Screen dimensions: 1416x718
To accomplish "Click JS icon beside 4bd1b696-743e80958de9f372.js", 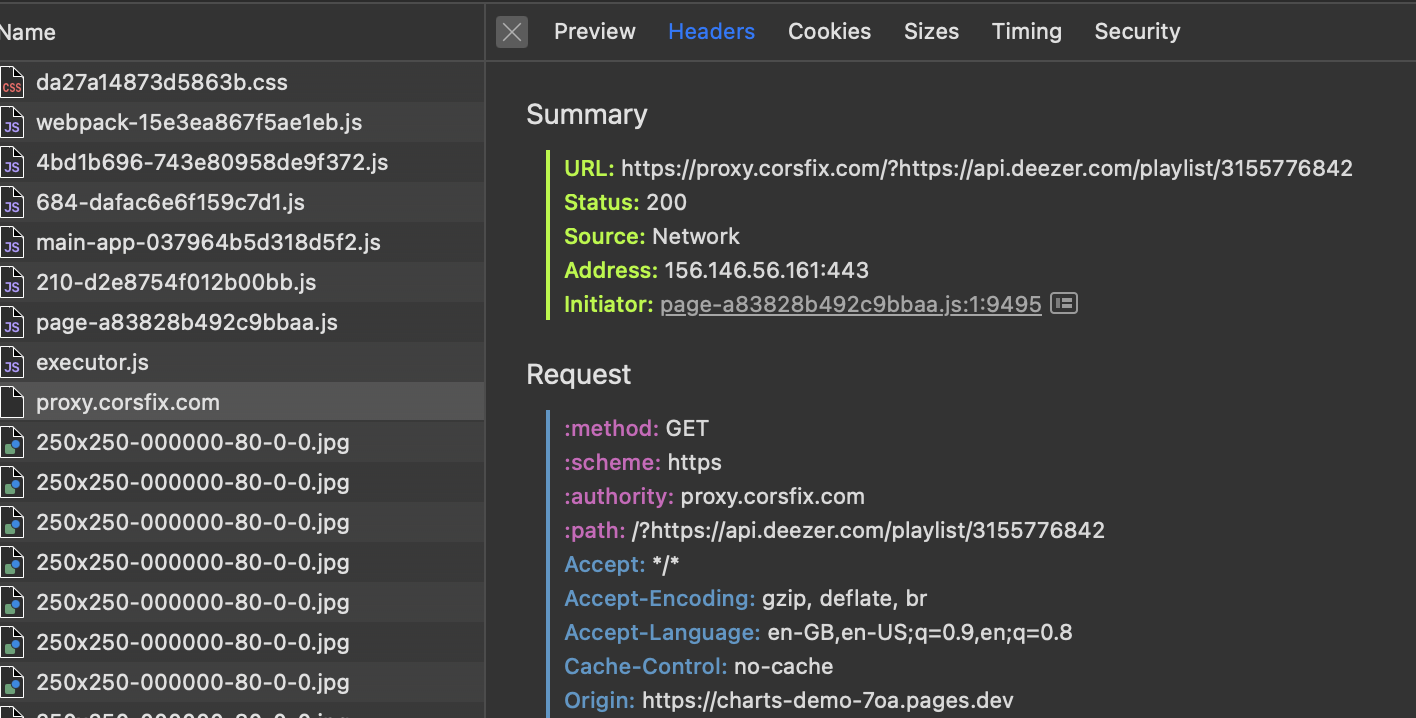I will 12,163.
